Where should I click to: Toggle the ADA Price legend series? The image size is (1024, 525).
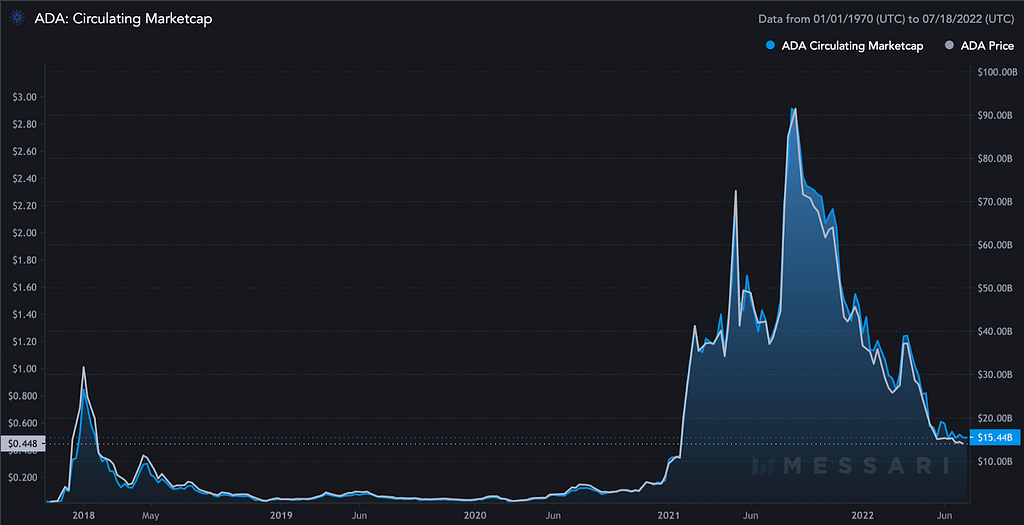(x=979, y=46)
